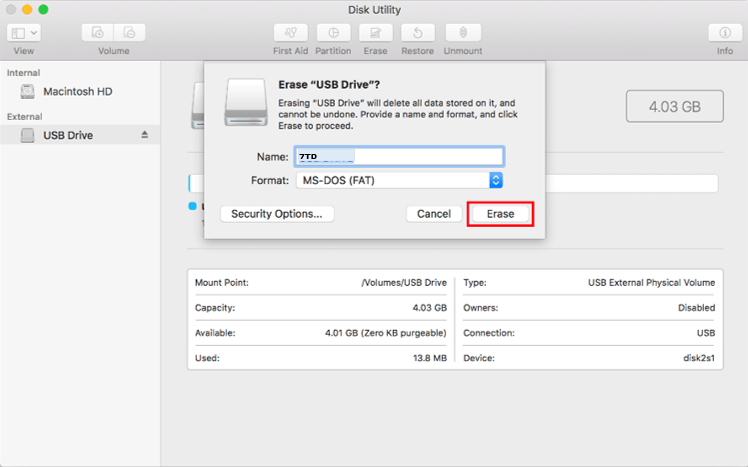The height and width of the screenshot is (467, 748).
Task: Click the Remove Volume toolbar icon
Action: (x=129, y=33)
